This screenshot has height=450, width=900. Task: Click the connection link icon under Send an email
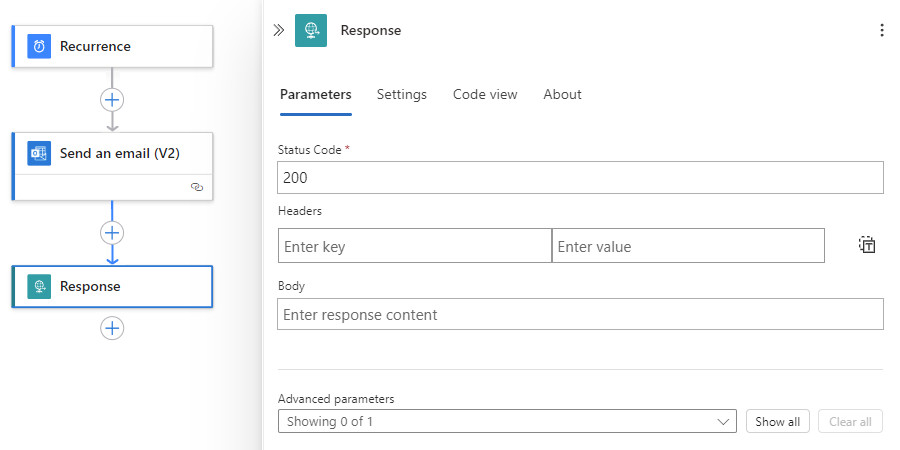[197, 187]
